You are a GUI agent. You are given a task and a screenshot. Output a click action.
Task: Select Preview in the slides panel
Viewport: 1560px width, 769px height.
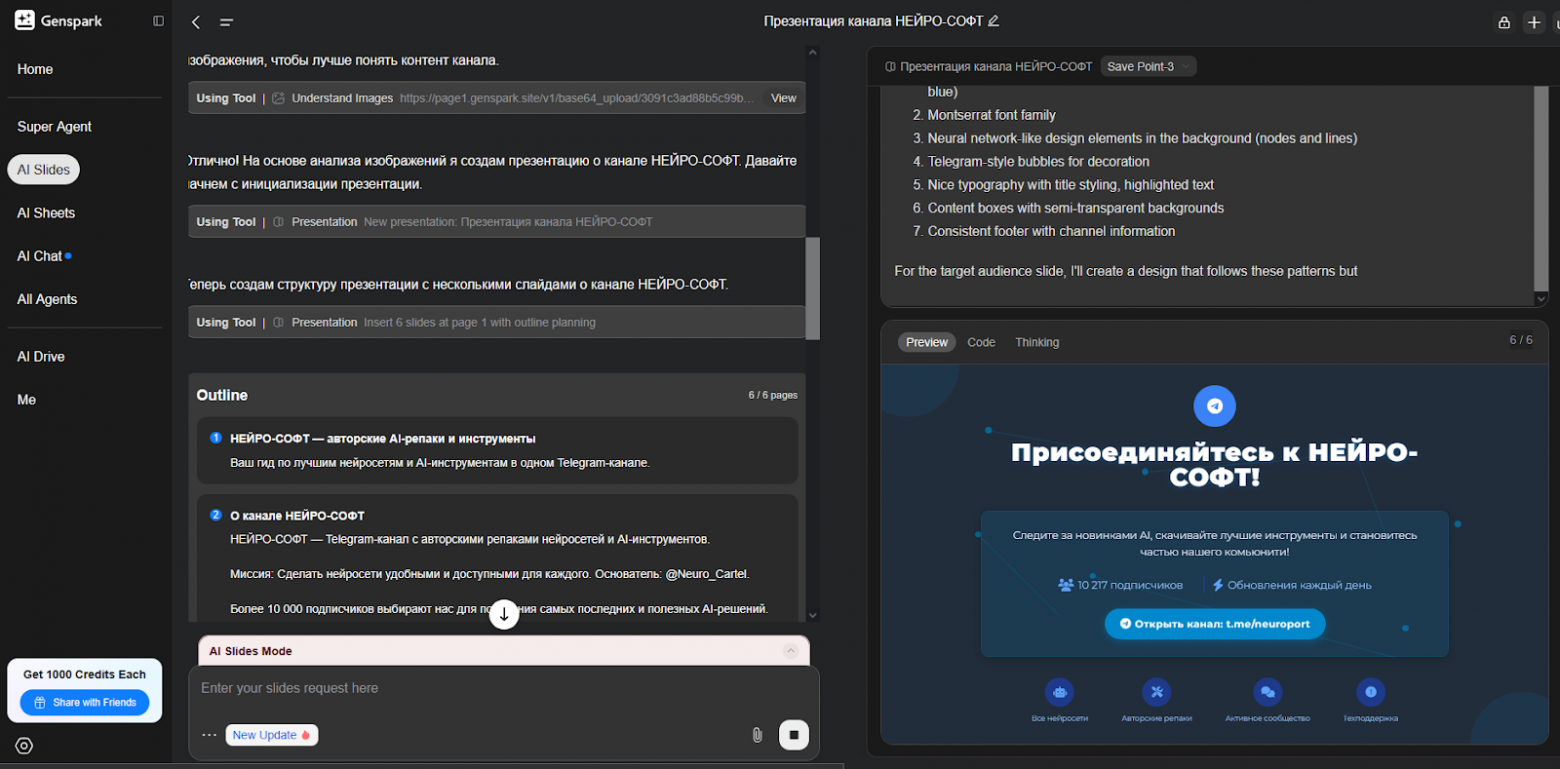pyautogui.click(x=926, y=342)
